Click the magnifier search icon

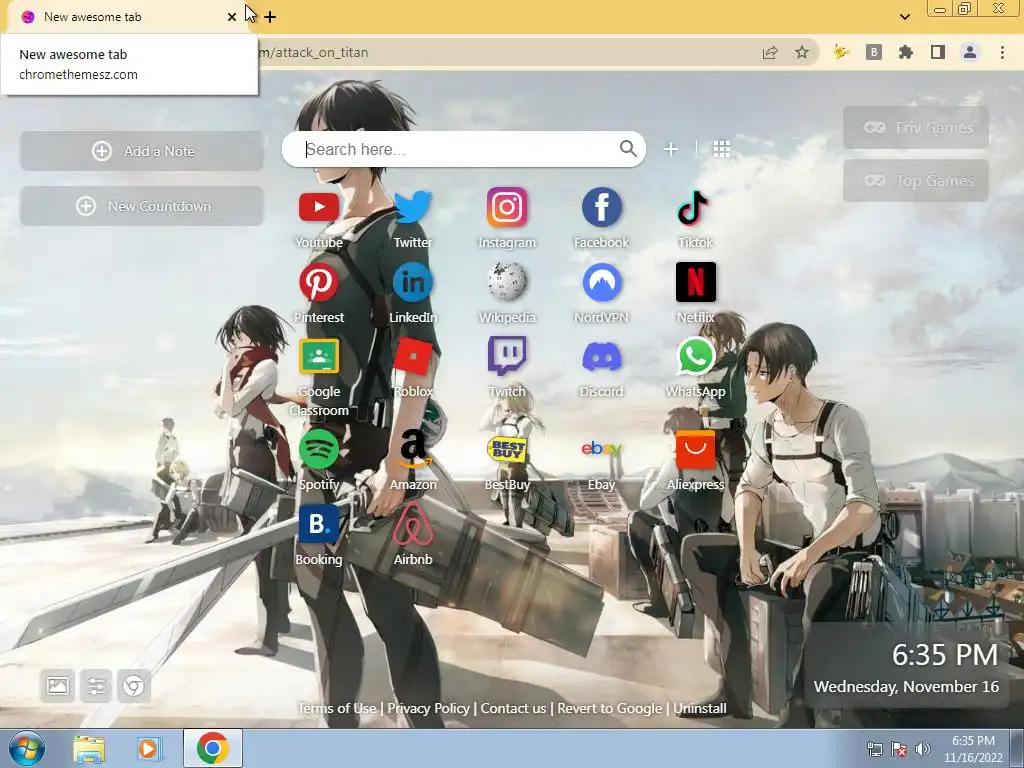click(x=628, y=149)
